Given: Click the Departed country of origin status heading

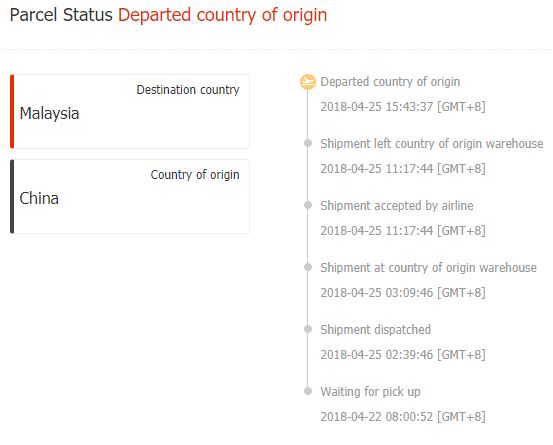Looking at the screenshot, I should coord(223,15).
